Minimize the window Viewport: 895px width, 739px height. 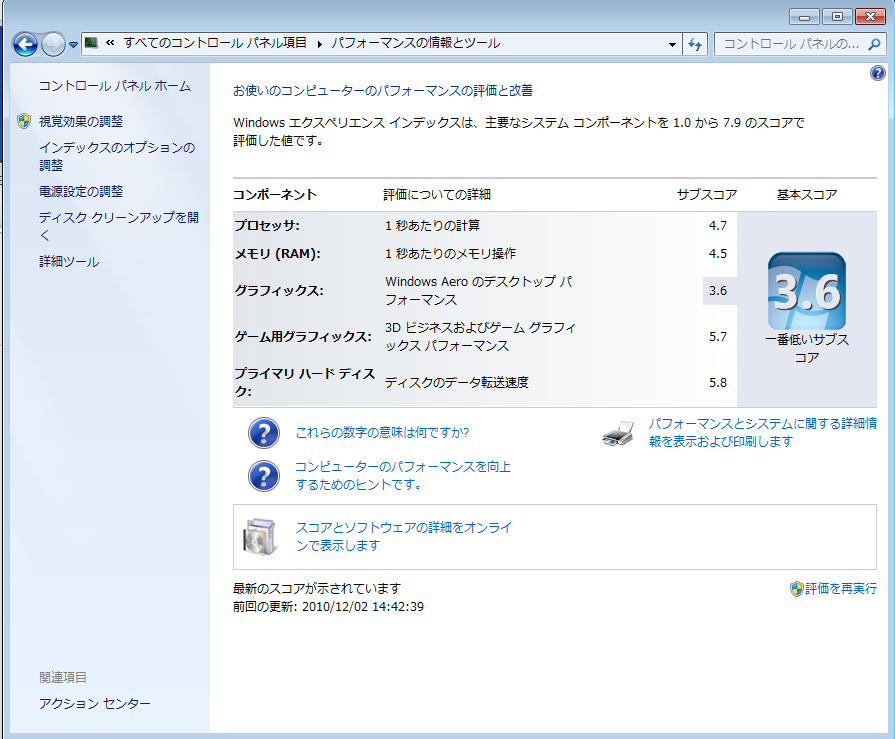click(x=804, y=17)
